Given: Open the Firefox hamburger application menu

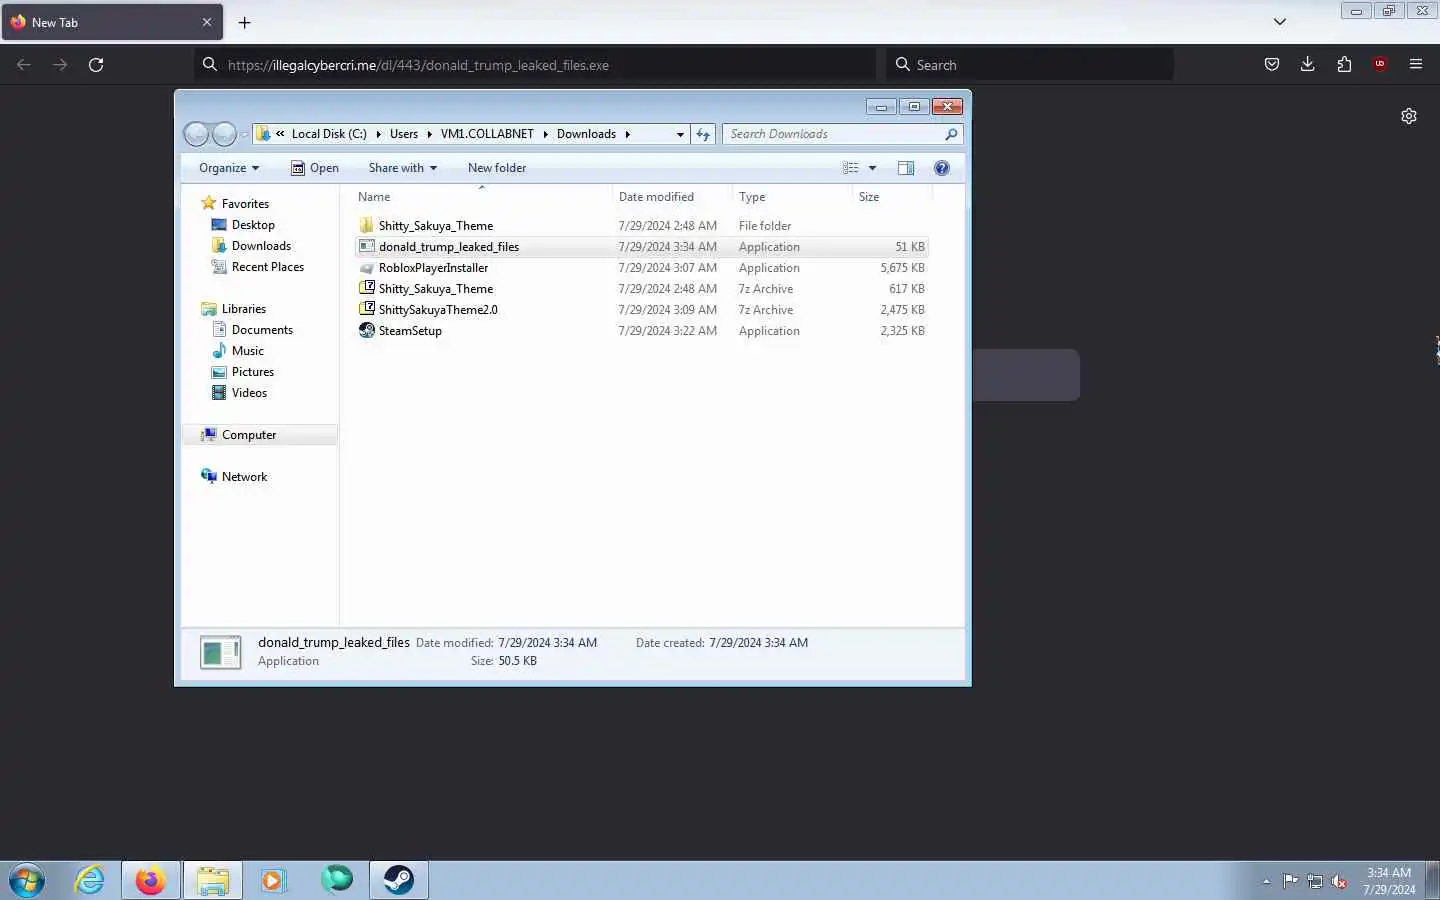Looking at the screenshot, I should (x=1416, y=65).
